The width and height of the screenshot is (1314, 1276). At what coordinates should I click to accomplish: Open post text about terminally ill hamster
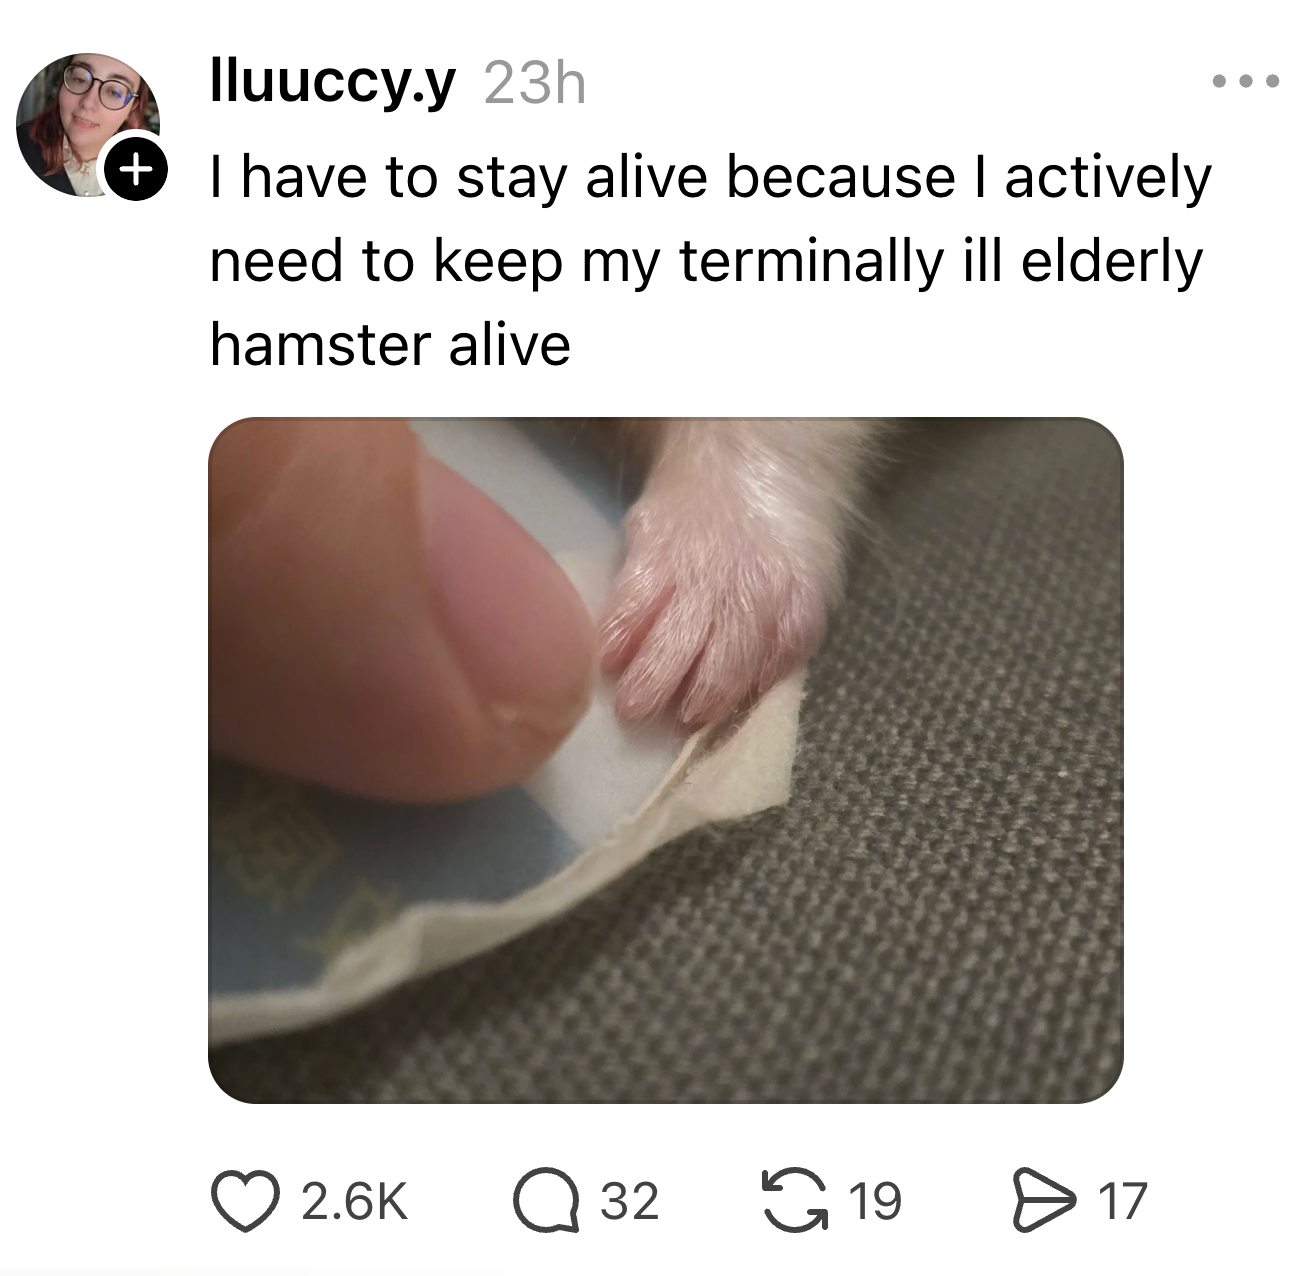[710, 261]
